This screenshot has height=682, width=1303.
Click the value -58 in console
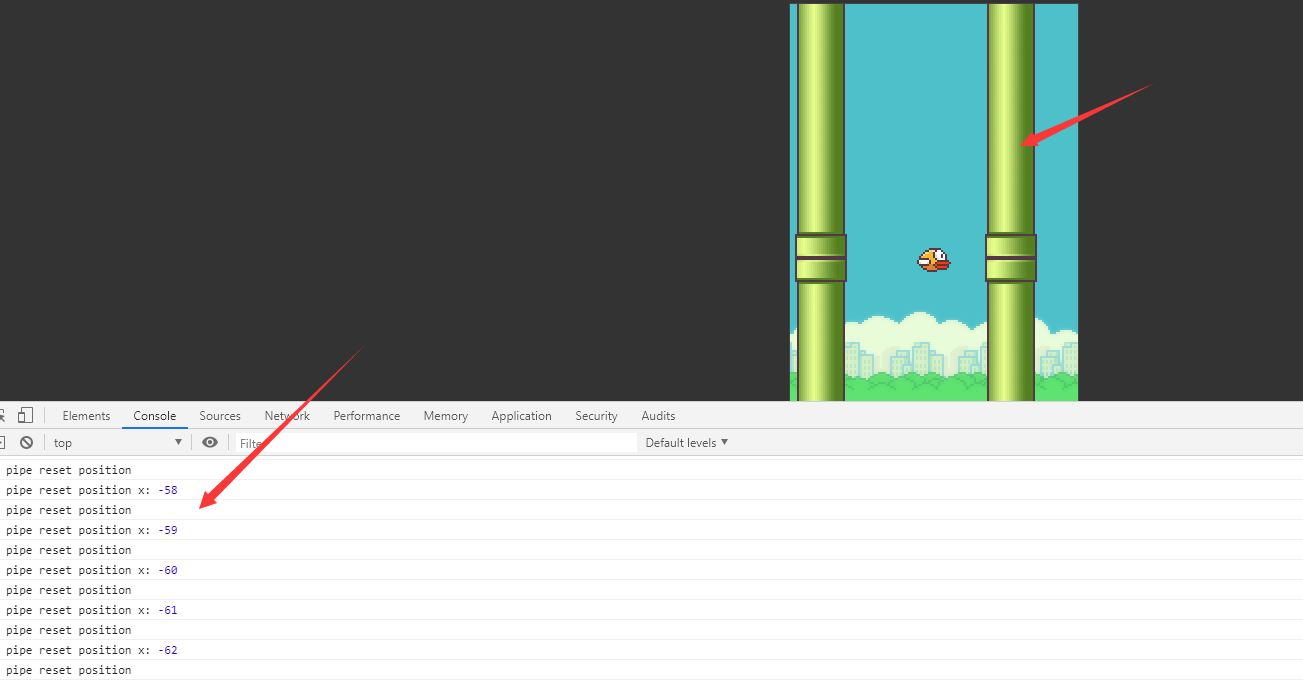[x=167, y=490]
